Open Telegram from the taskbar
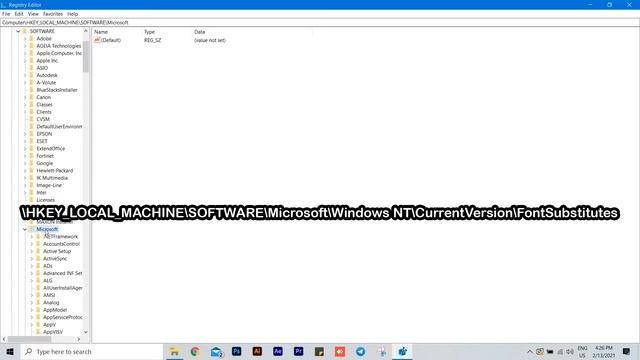Image resolution: width=640 pixels, height=360 pixels. pyautogui.click(x=360, y=351)
